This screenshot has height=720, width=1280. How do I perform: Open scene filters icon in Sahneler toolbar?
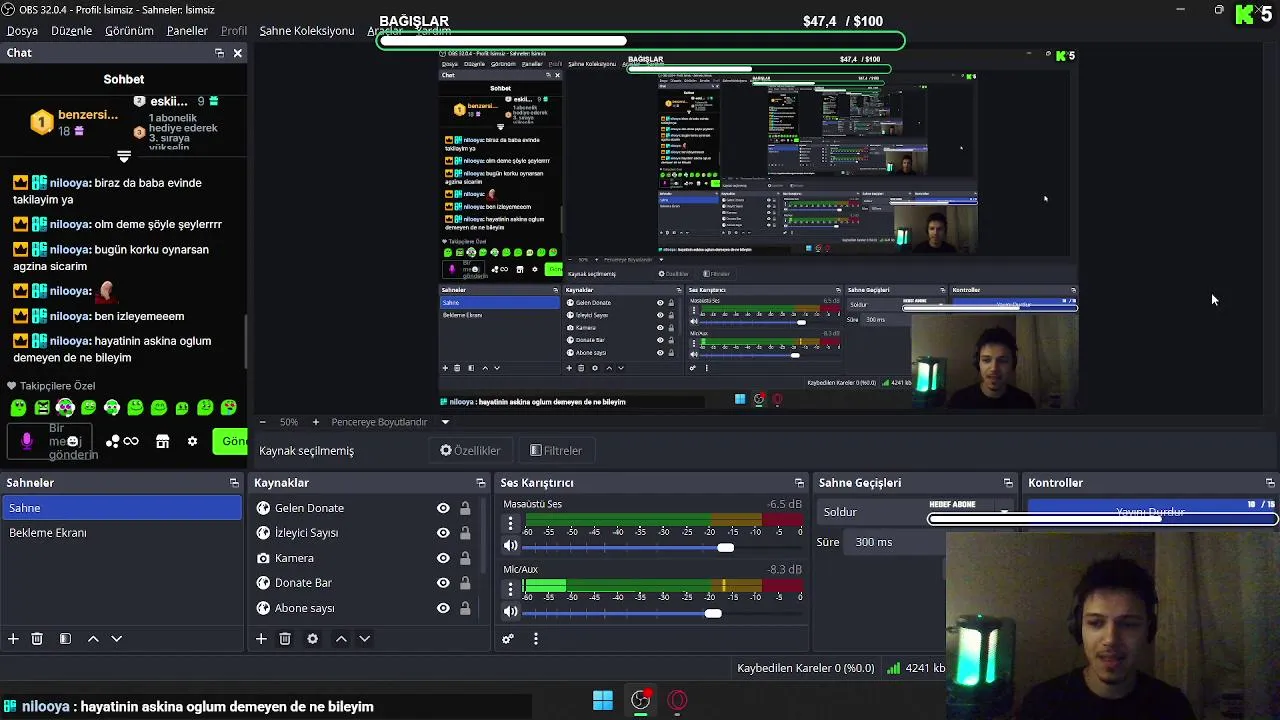click(65, 639)
